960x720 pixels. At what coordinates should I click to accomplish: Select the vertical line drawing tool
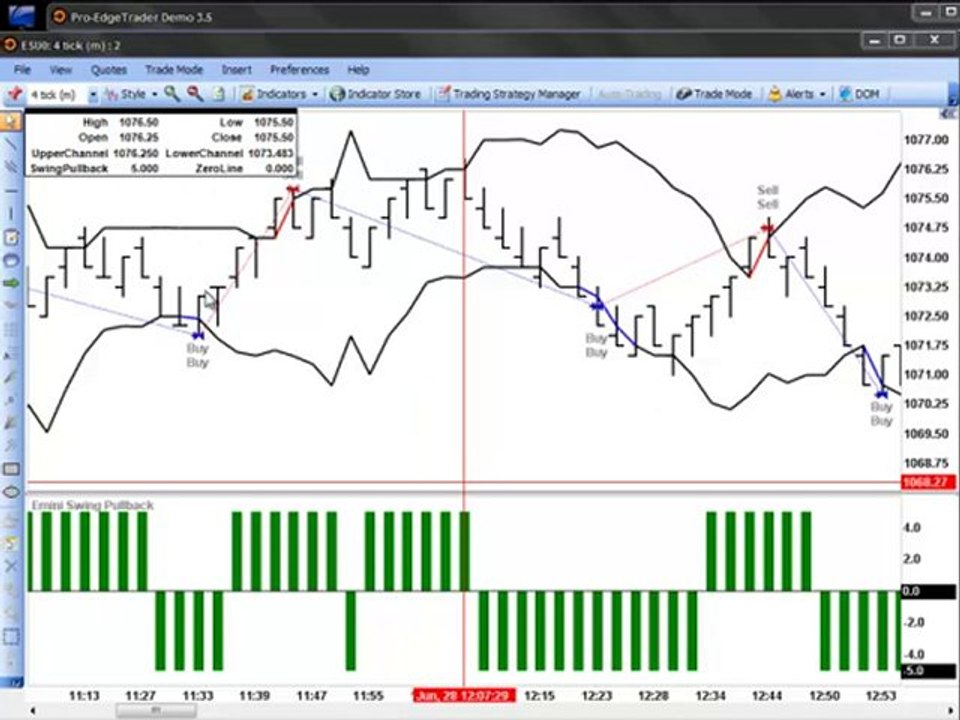point(11,214)
